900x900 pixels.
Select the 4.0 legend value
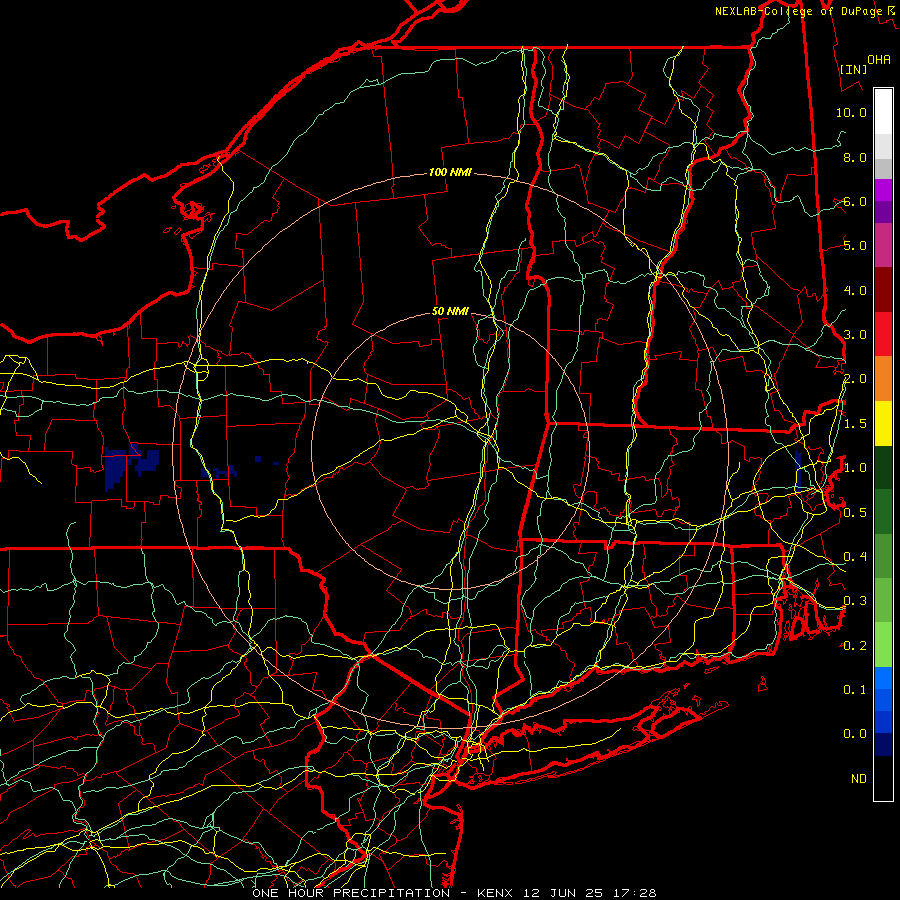coord(855,290)
